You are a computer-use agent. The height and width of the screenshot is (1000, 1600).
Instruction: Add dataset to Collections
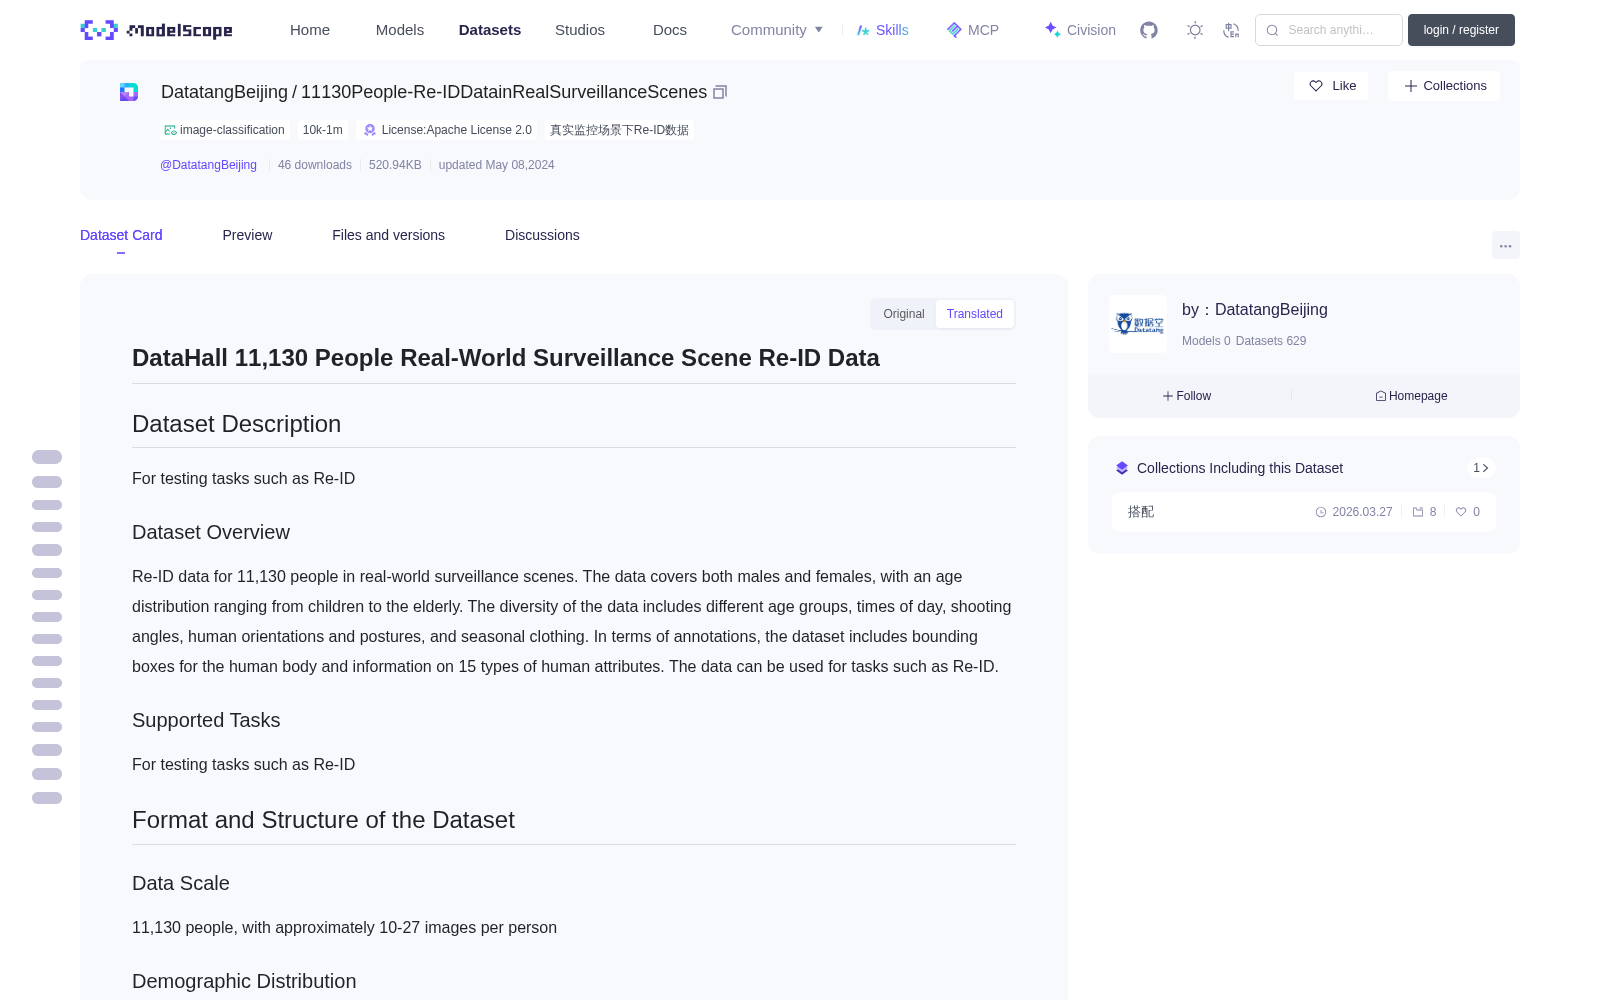click(x=1444, y=86)
